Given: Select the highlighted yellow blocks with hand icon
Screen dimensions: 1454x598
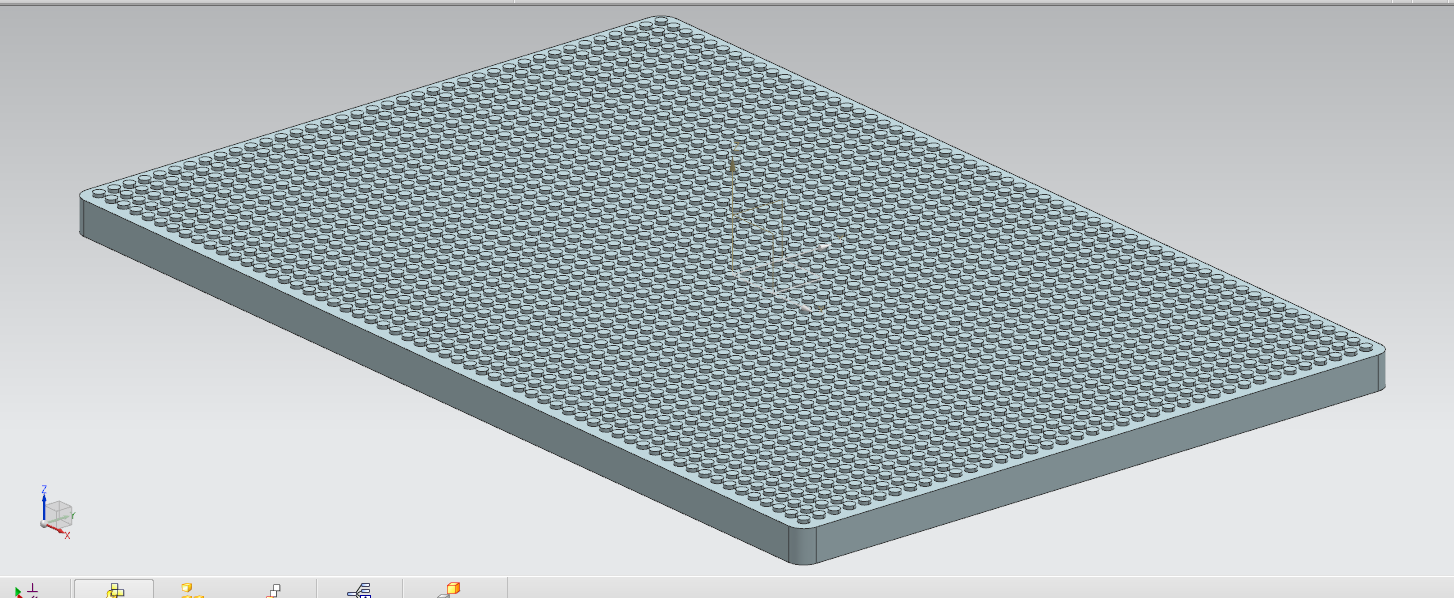Looking at the screenshot, I should click(114, 590).
